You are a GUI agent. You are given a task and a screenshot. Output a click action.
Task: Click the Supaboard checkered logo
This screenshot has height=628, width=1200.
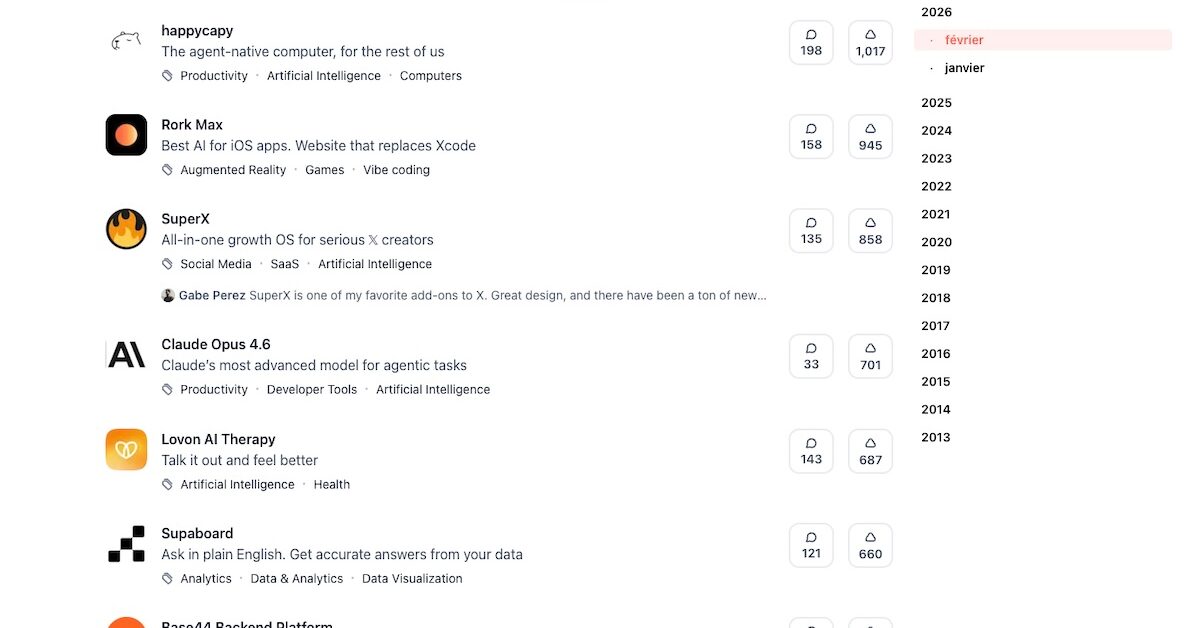(126, 543)
